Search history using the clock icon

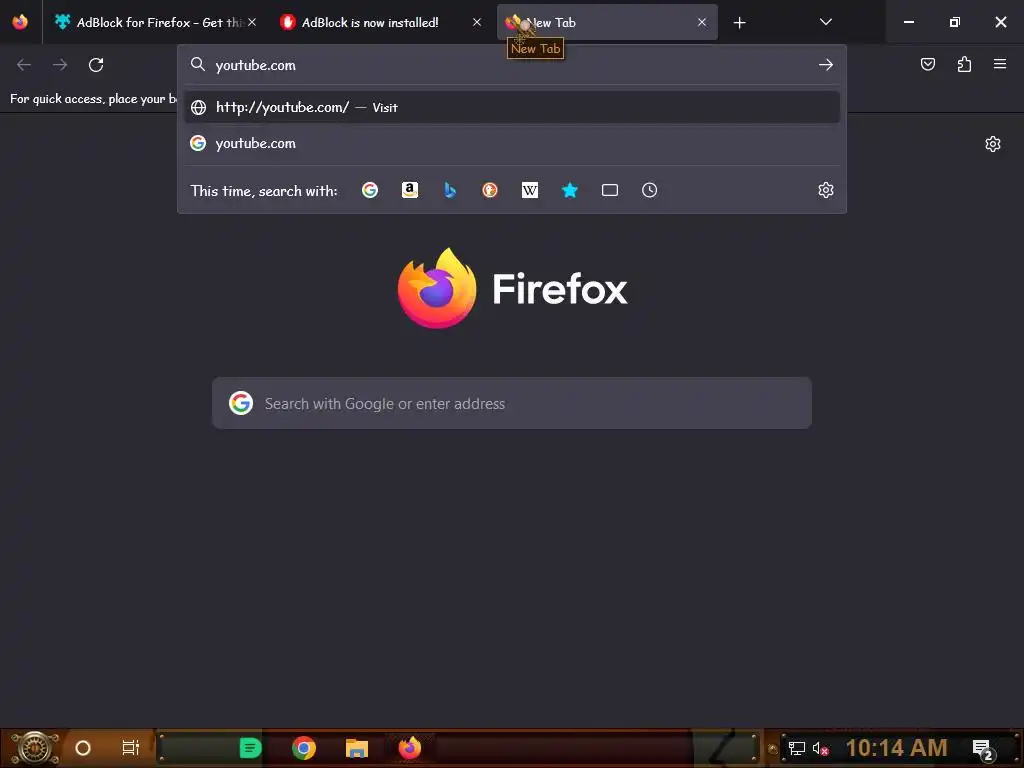point(649,190)
